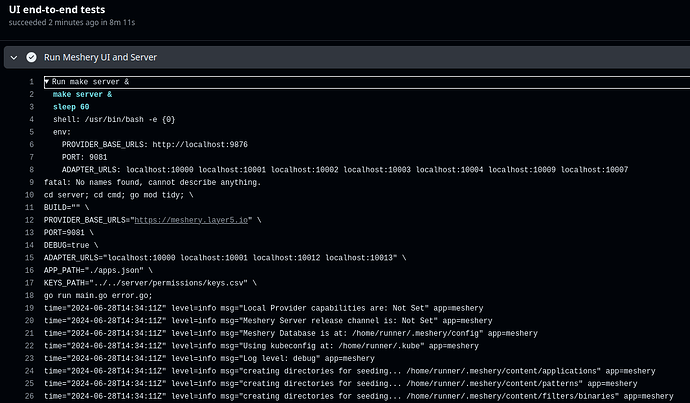Click line number 18 go run command
The image size is (690, 403).
29,296
